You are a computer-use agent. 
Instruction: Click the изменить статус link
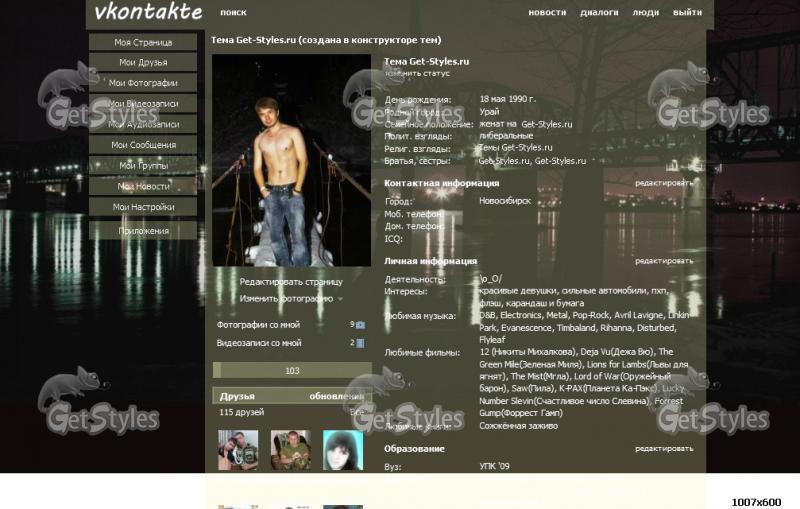pos(417,73)
